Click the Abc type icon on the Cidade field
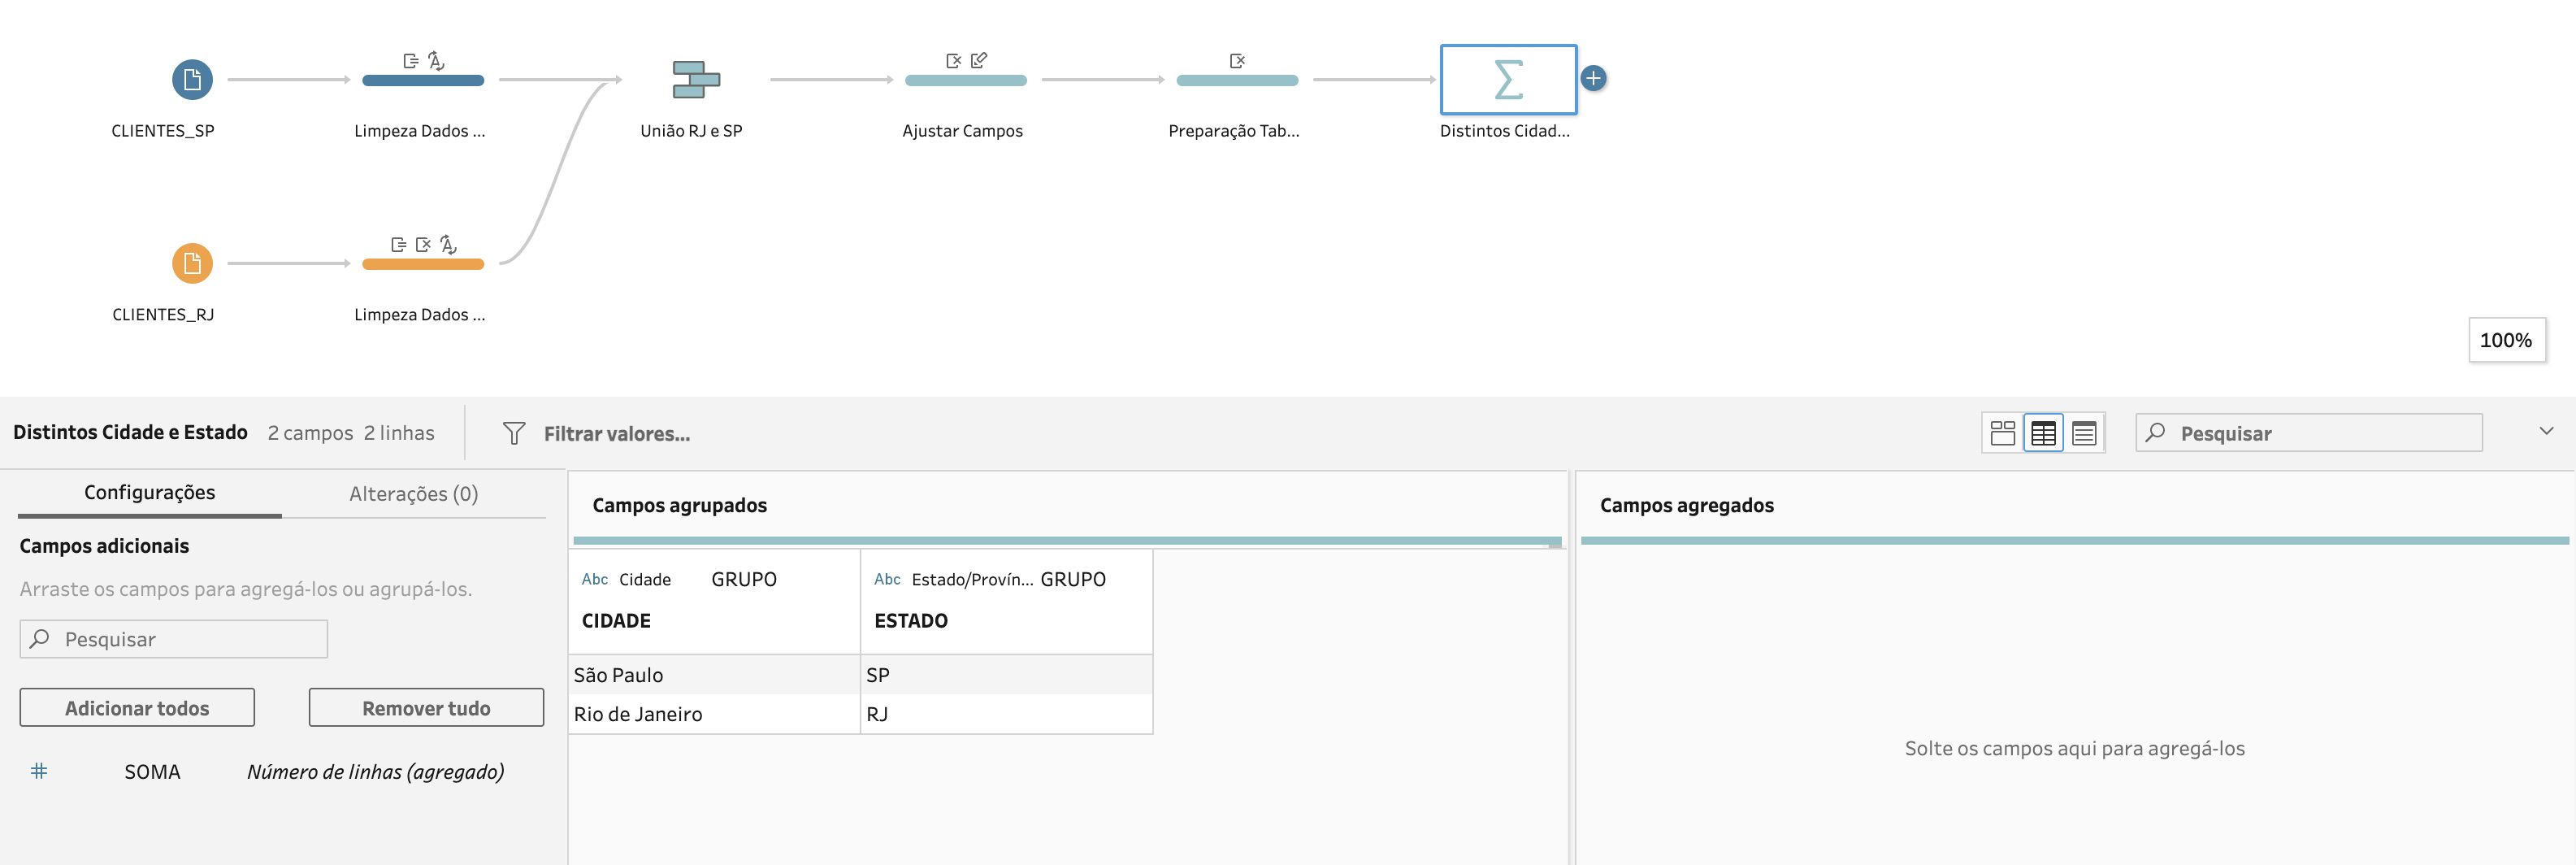This screenshot has width=2576, height=865. coord(596,578)
